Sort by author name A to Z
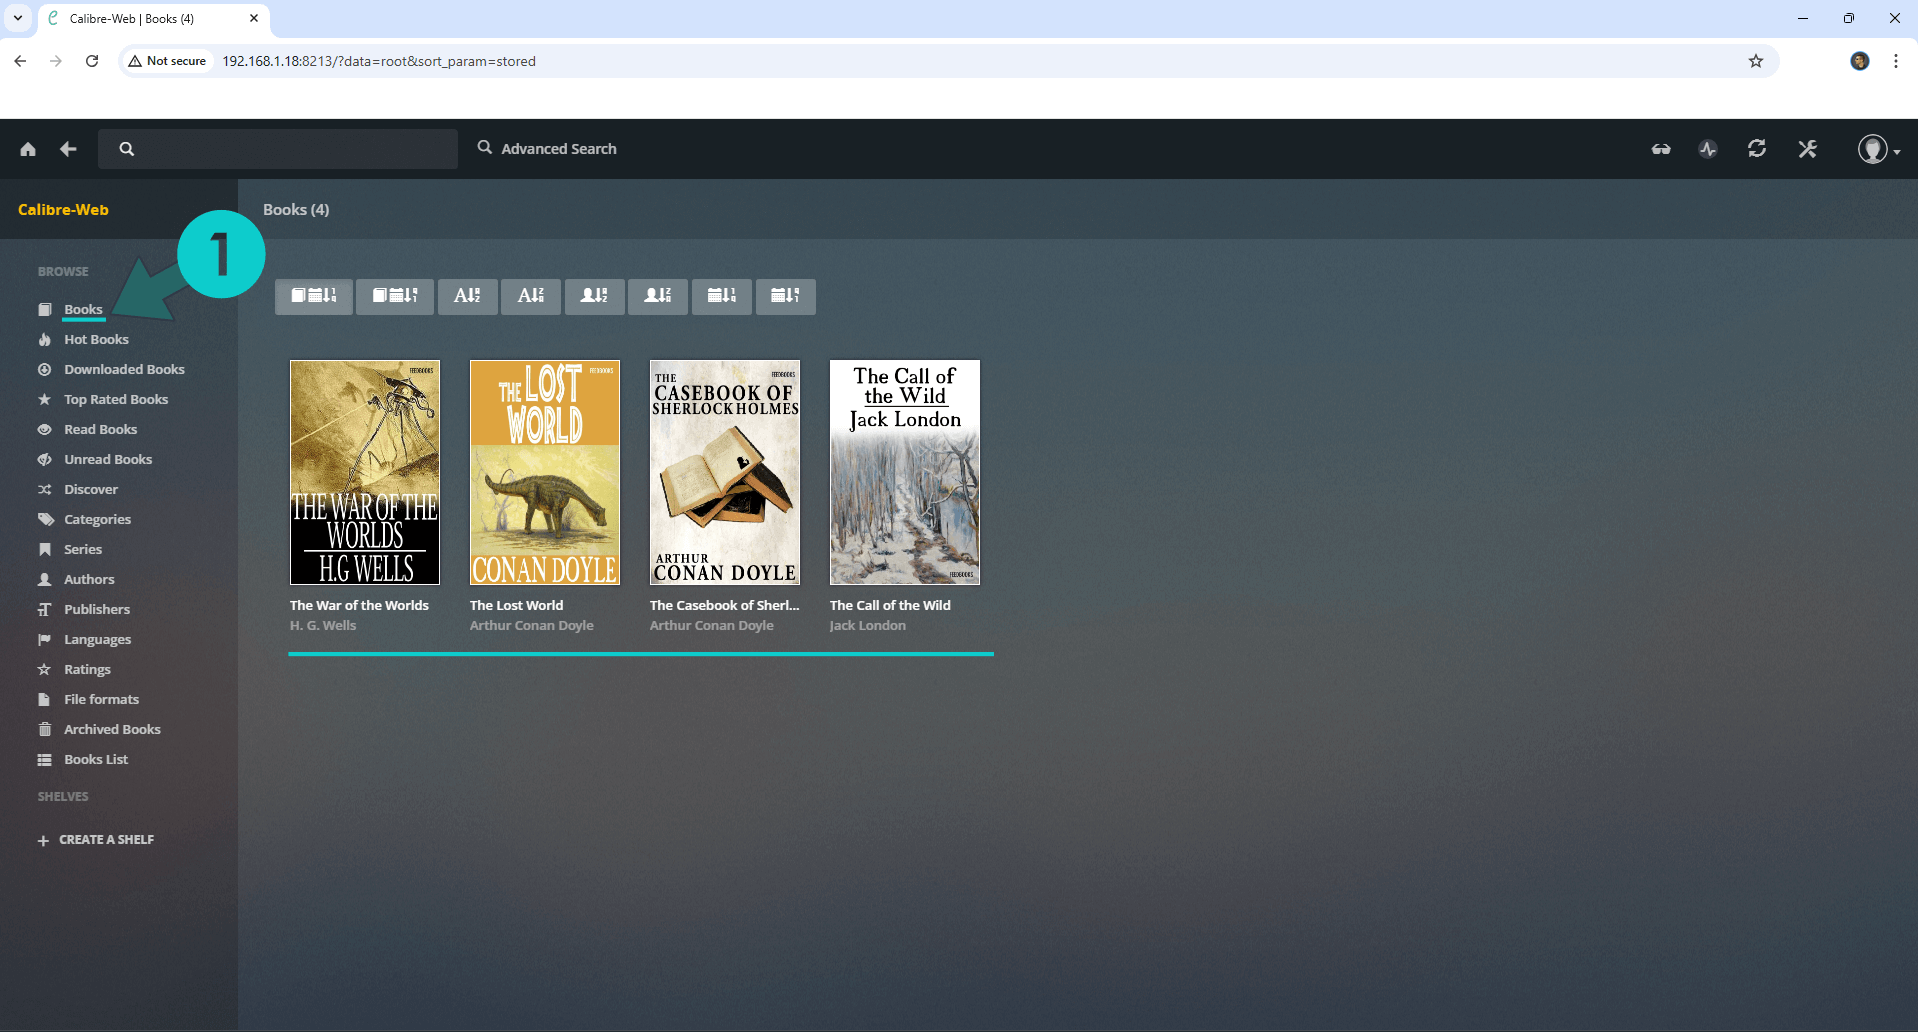Viewport: 1918px width, 1032px height. (595, 296)
